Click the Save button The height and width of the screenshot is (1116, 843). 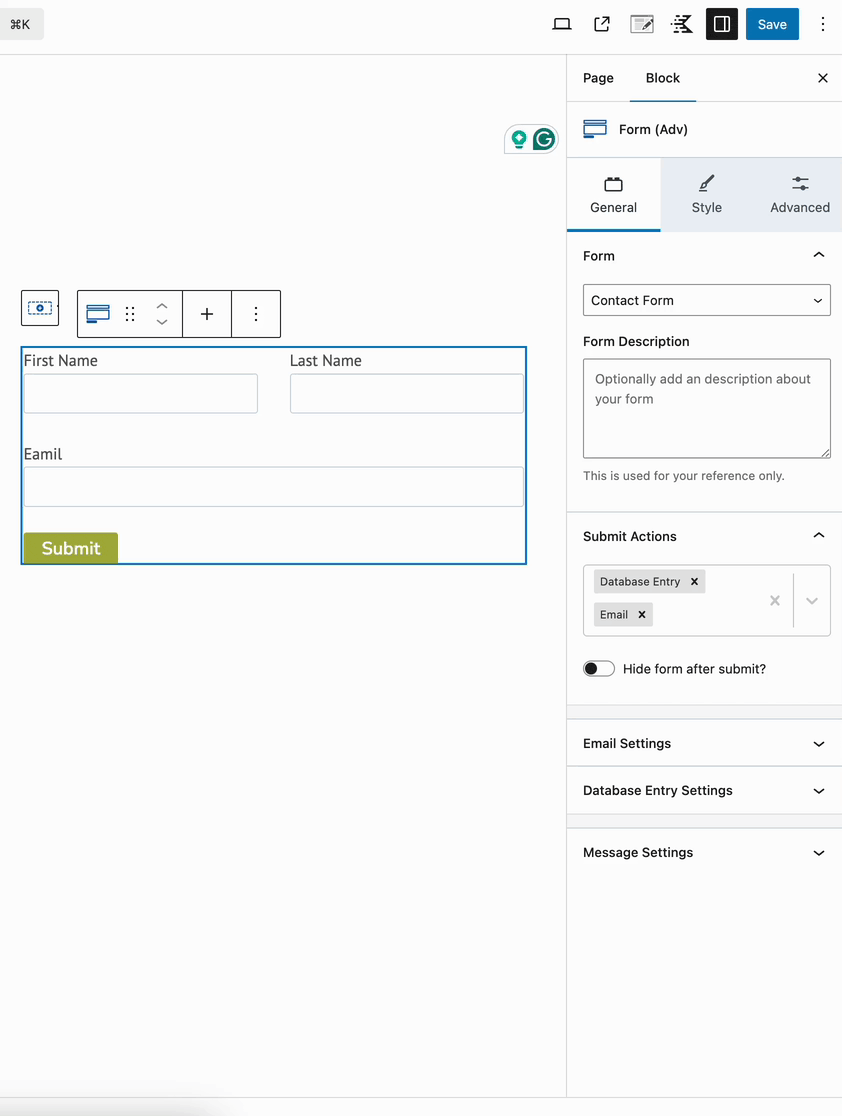tap(772, 23)
